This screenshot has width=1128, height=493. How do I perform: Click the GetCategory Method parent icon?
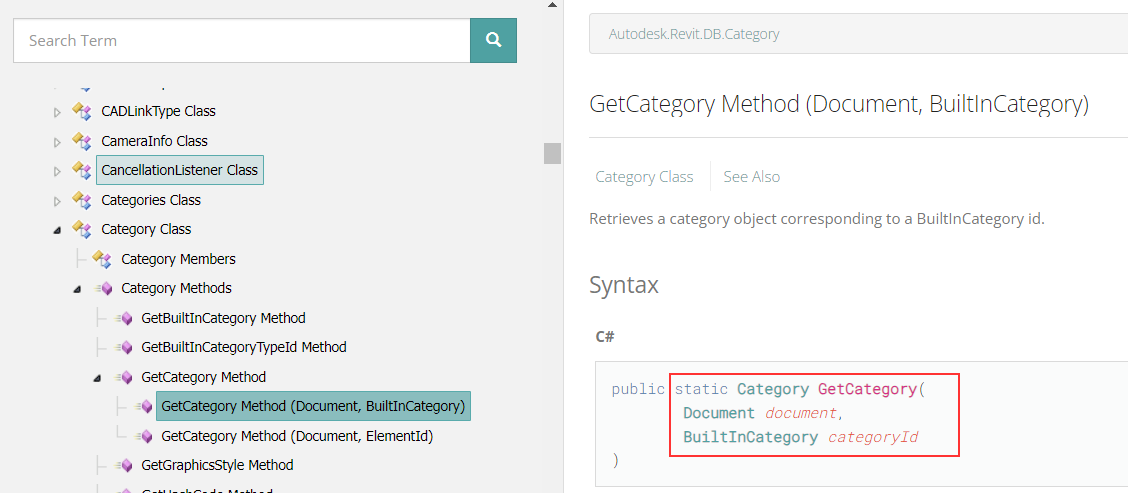coord(124,377)
